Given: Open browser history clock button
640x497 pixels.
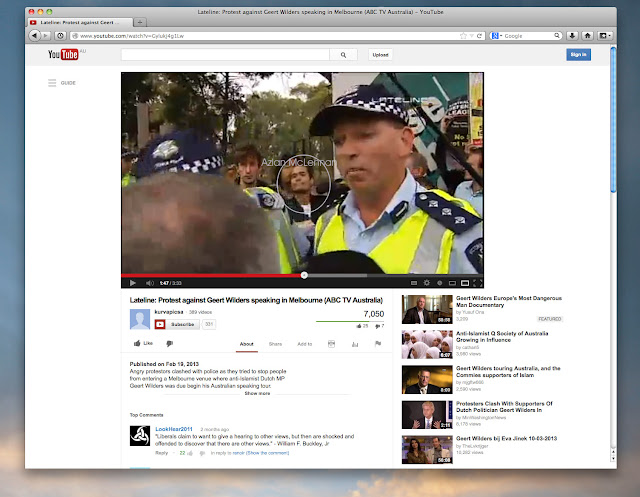Looking at the screenshot, I should [60, 36].
